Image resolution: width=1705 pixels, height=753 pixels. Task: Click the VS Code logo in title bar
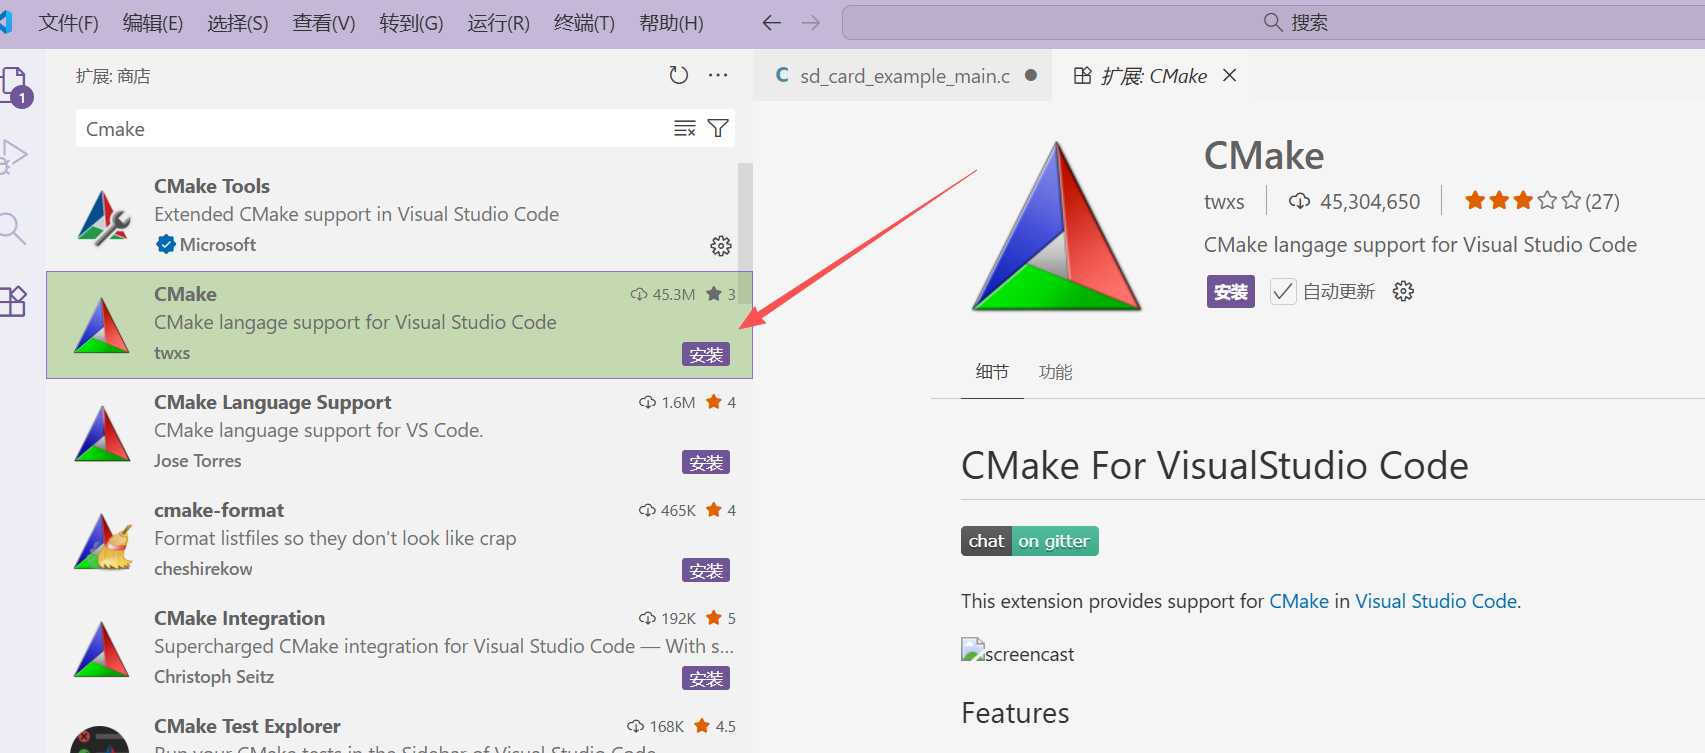pyautogui.click(x=6, y=23)
